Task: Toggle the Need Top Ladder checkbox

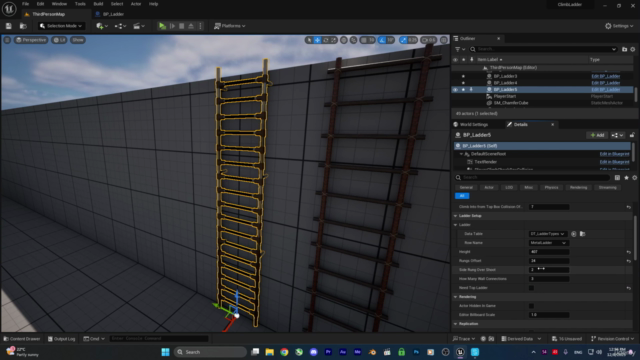Action: click(x=531, y=288)
